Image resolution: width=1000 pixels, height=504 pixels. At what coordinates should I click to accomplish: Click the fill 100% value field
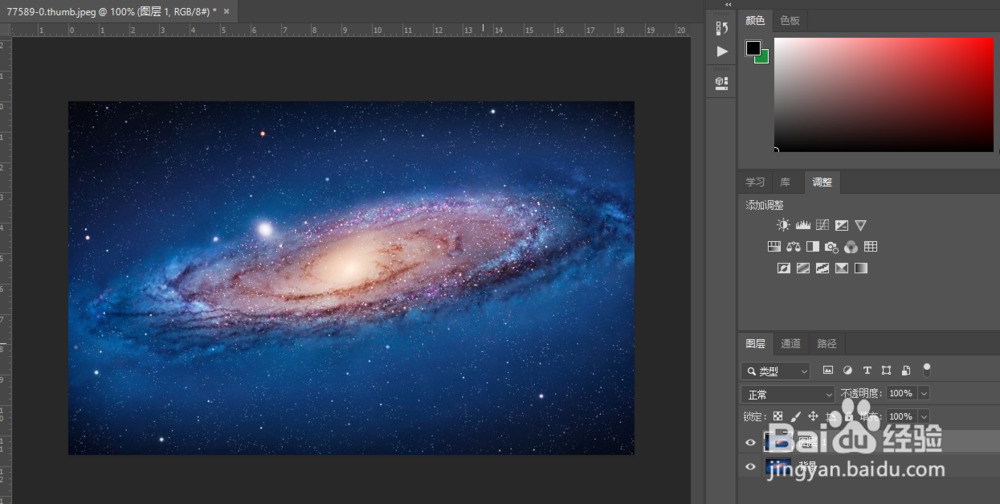click(901, 417)
